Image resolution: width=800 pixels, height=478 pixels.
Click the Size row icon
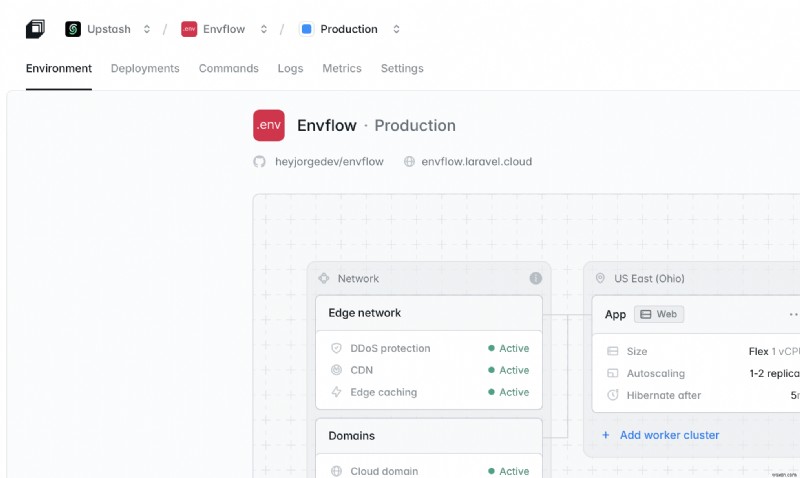(613, 351)
